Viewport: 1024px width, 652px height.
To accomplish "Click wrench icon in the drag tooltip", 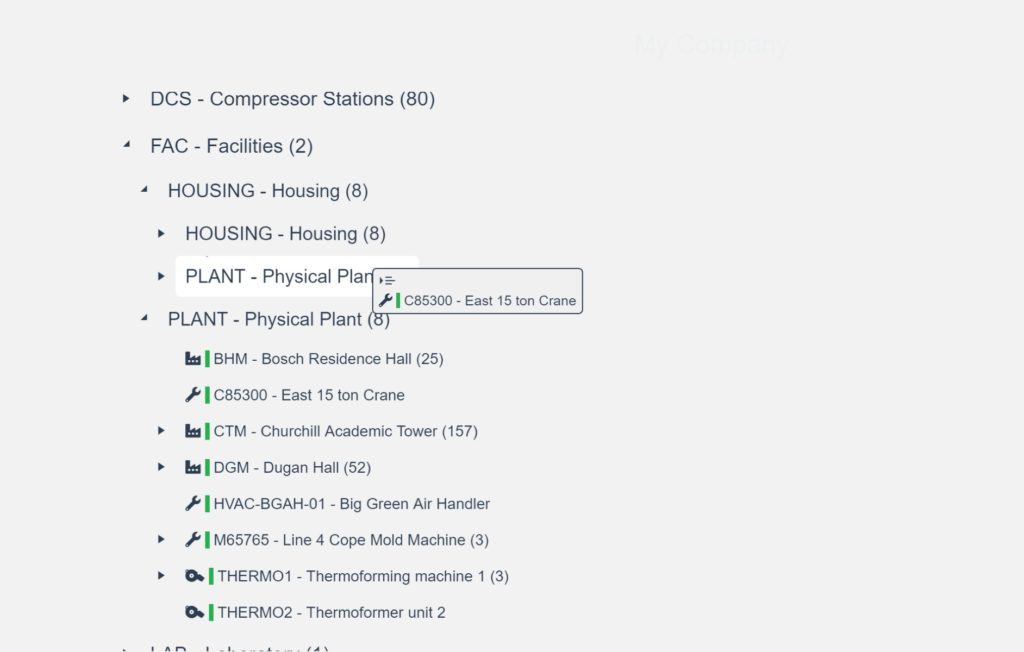I will tap(385, 300).
